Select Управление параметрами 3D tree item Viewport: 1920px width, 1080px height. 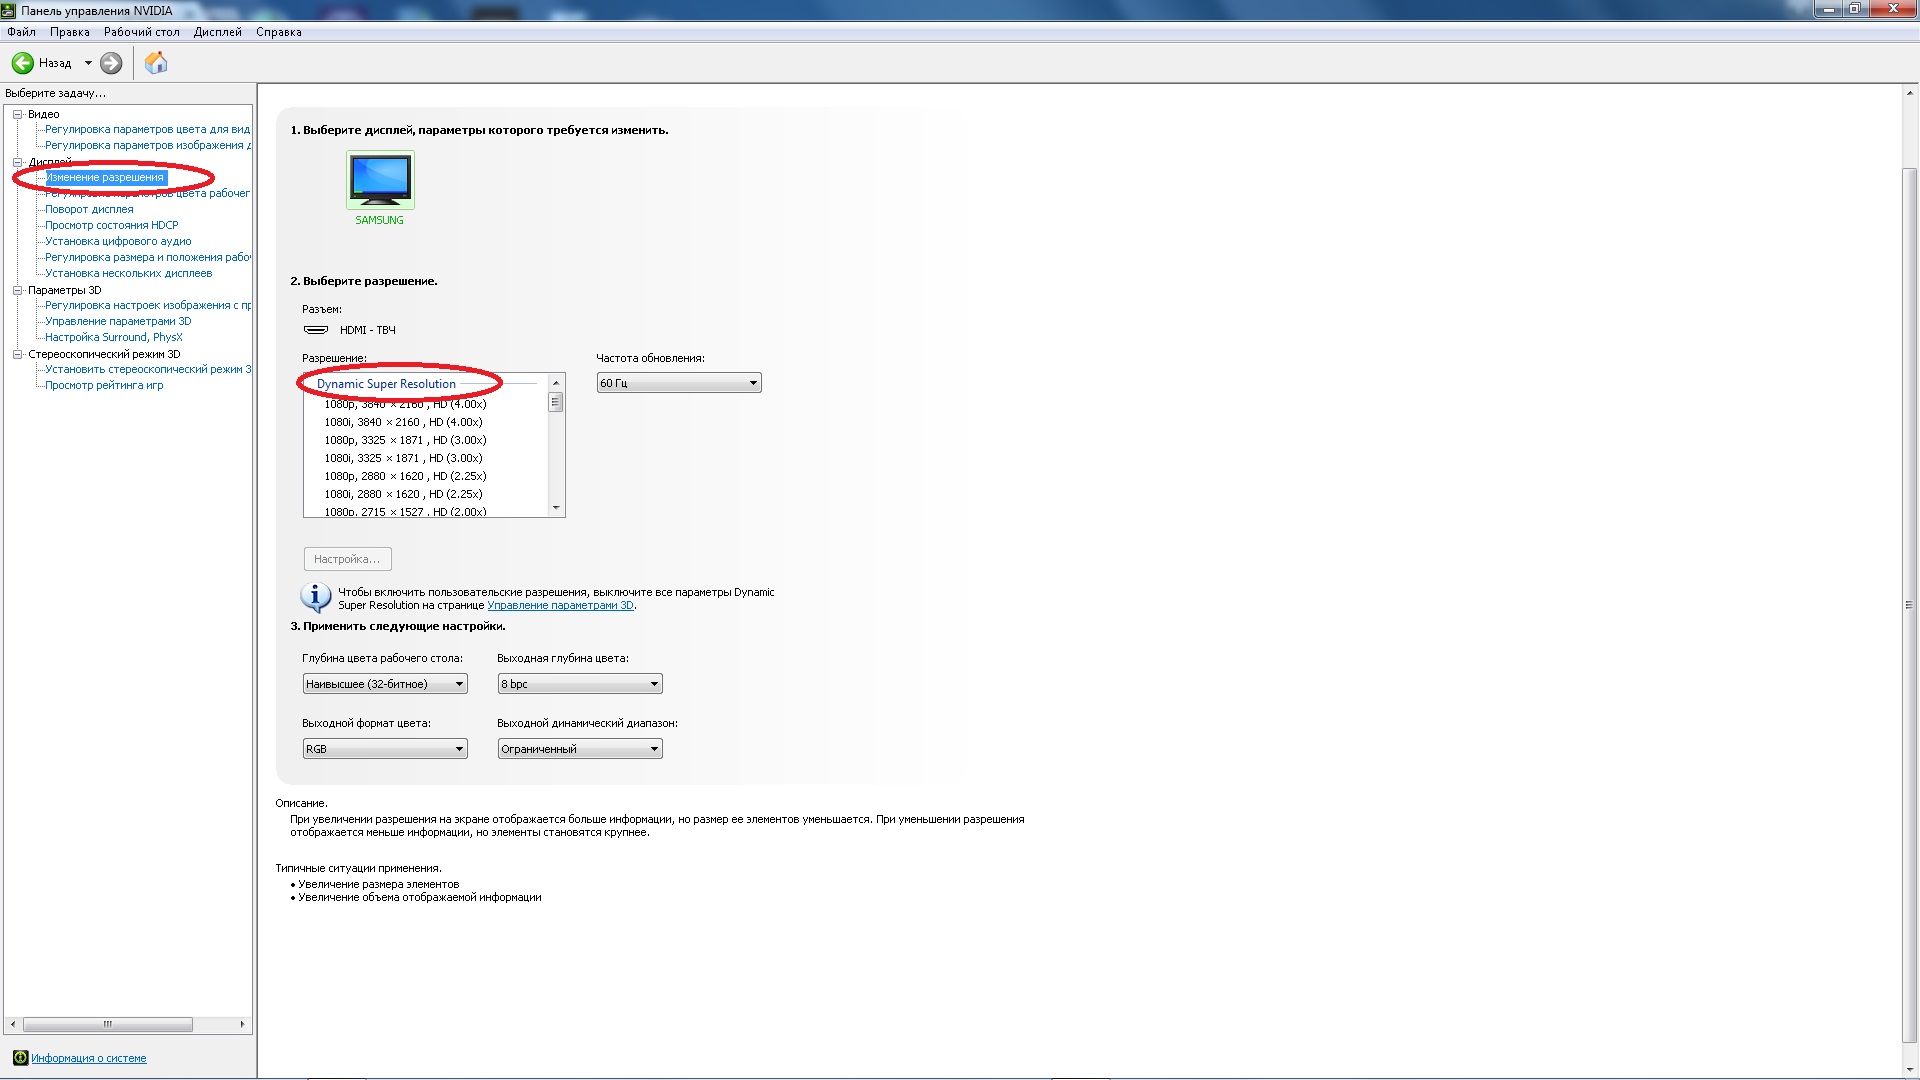[x=118, y=322]
